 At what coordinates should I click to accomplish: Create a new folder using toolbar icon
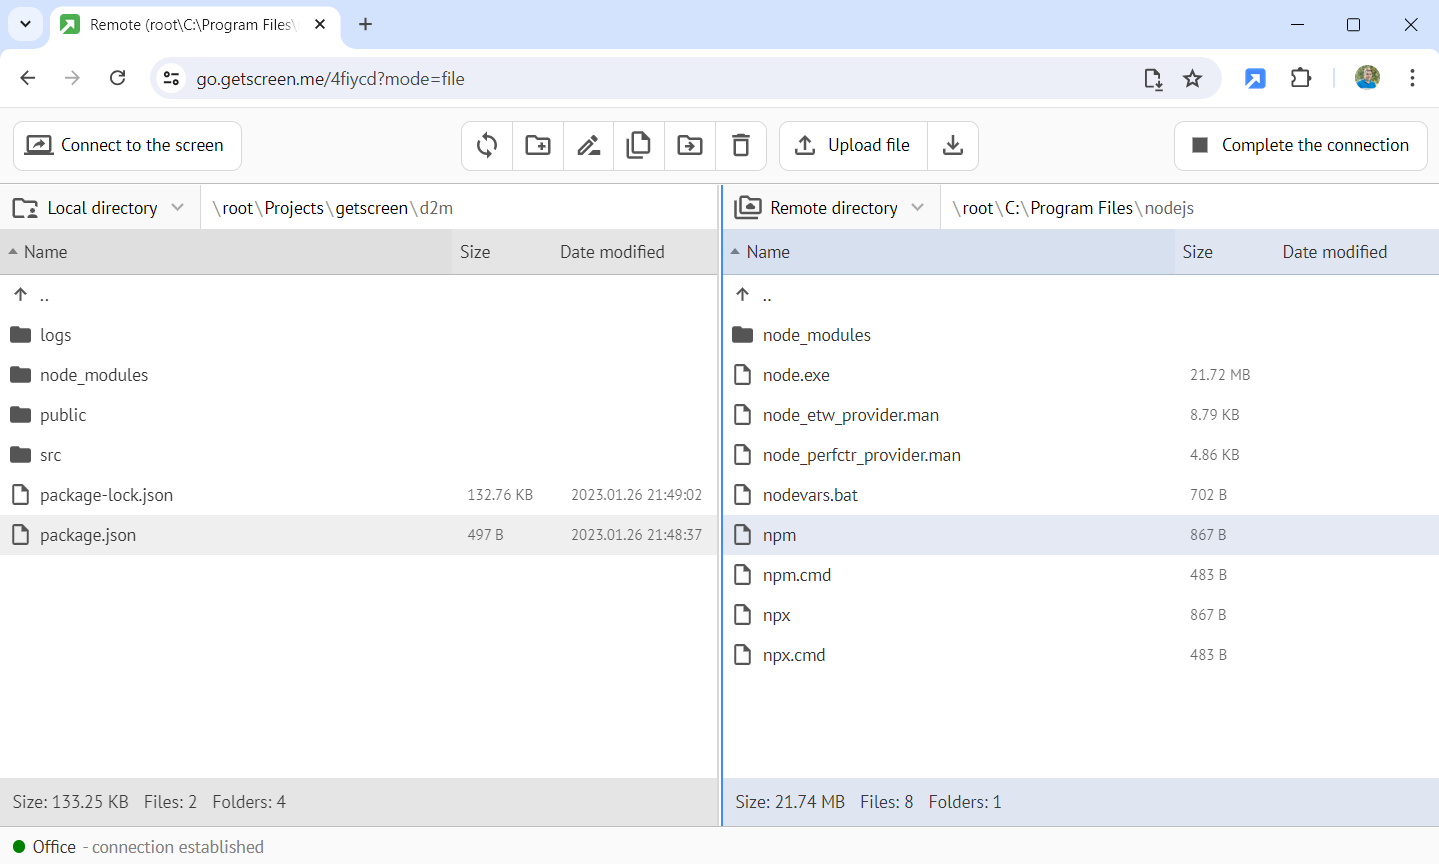[x=538, y=146]
